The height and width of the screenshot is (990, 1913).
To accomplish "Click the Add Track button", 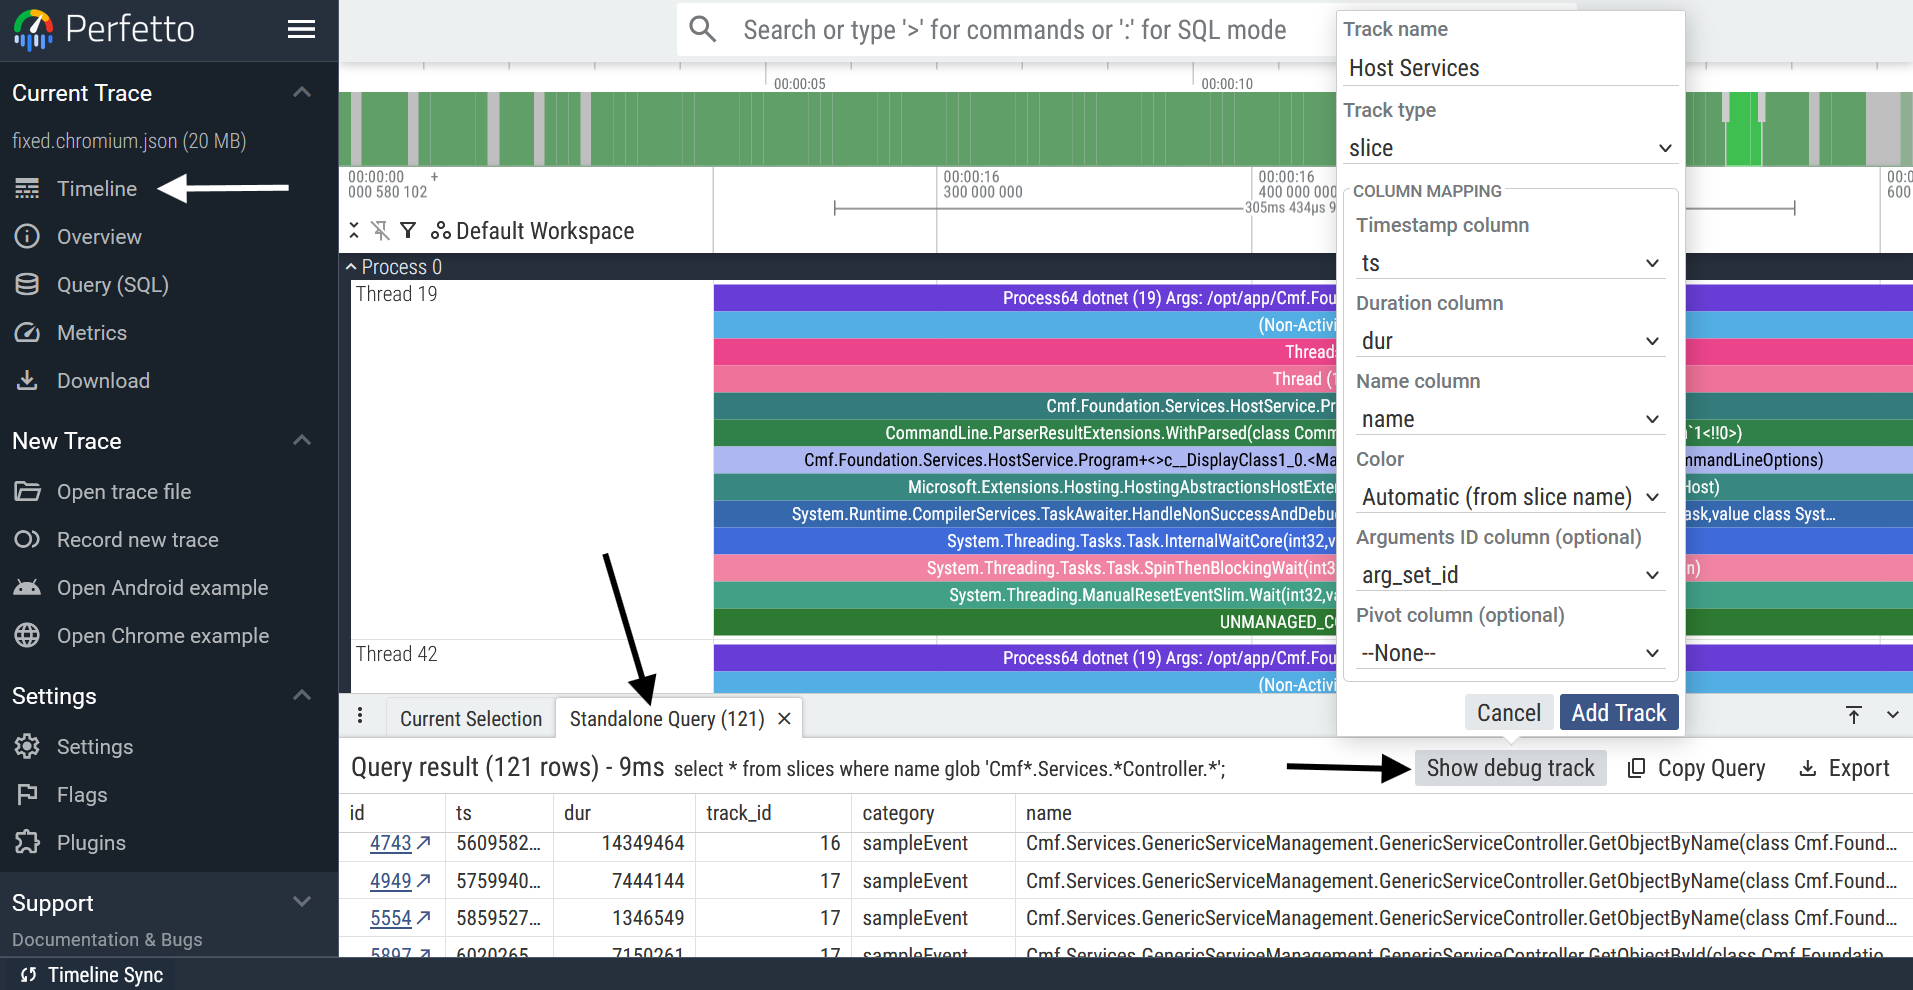I will point(1618,712).
